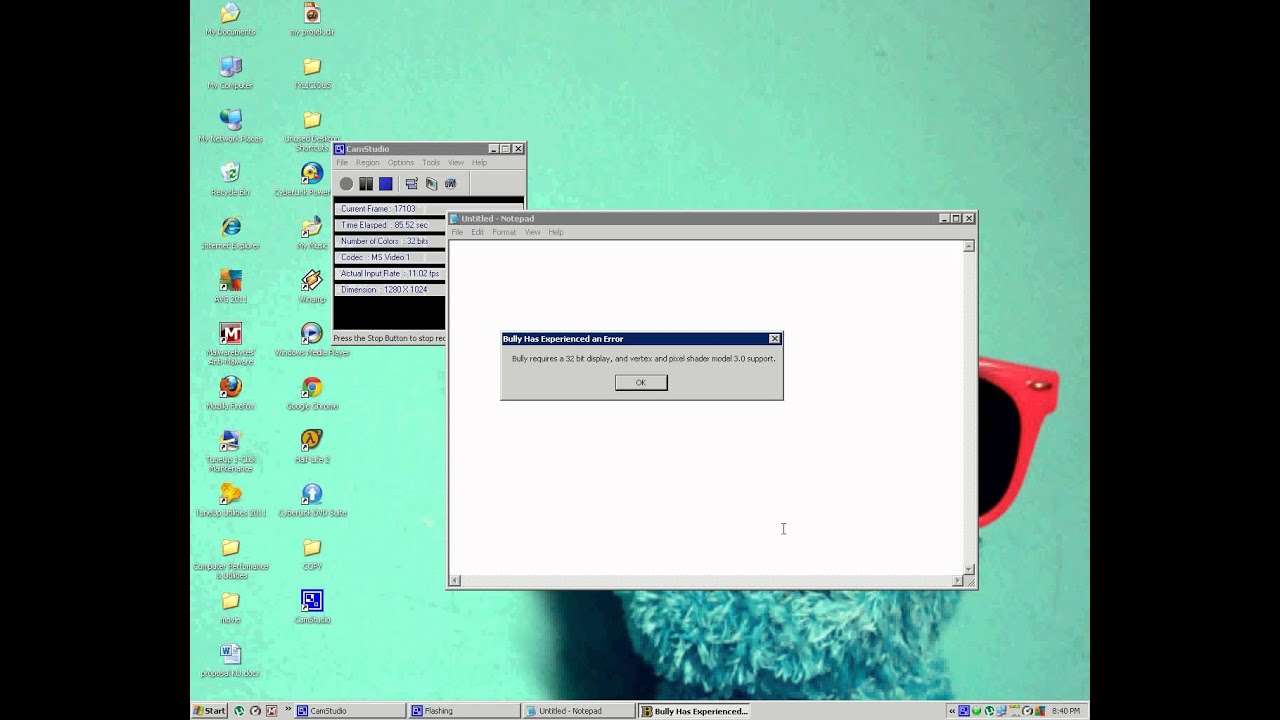The width and height of the screenshot is (1280, 720).
Task: Toggle CamStudio view icon after the separator
Action: coord(411,184)
